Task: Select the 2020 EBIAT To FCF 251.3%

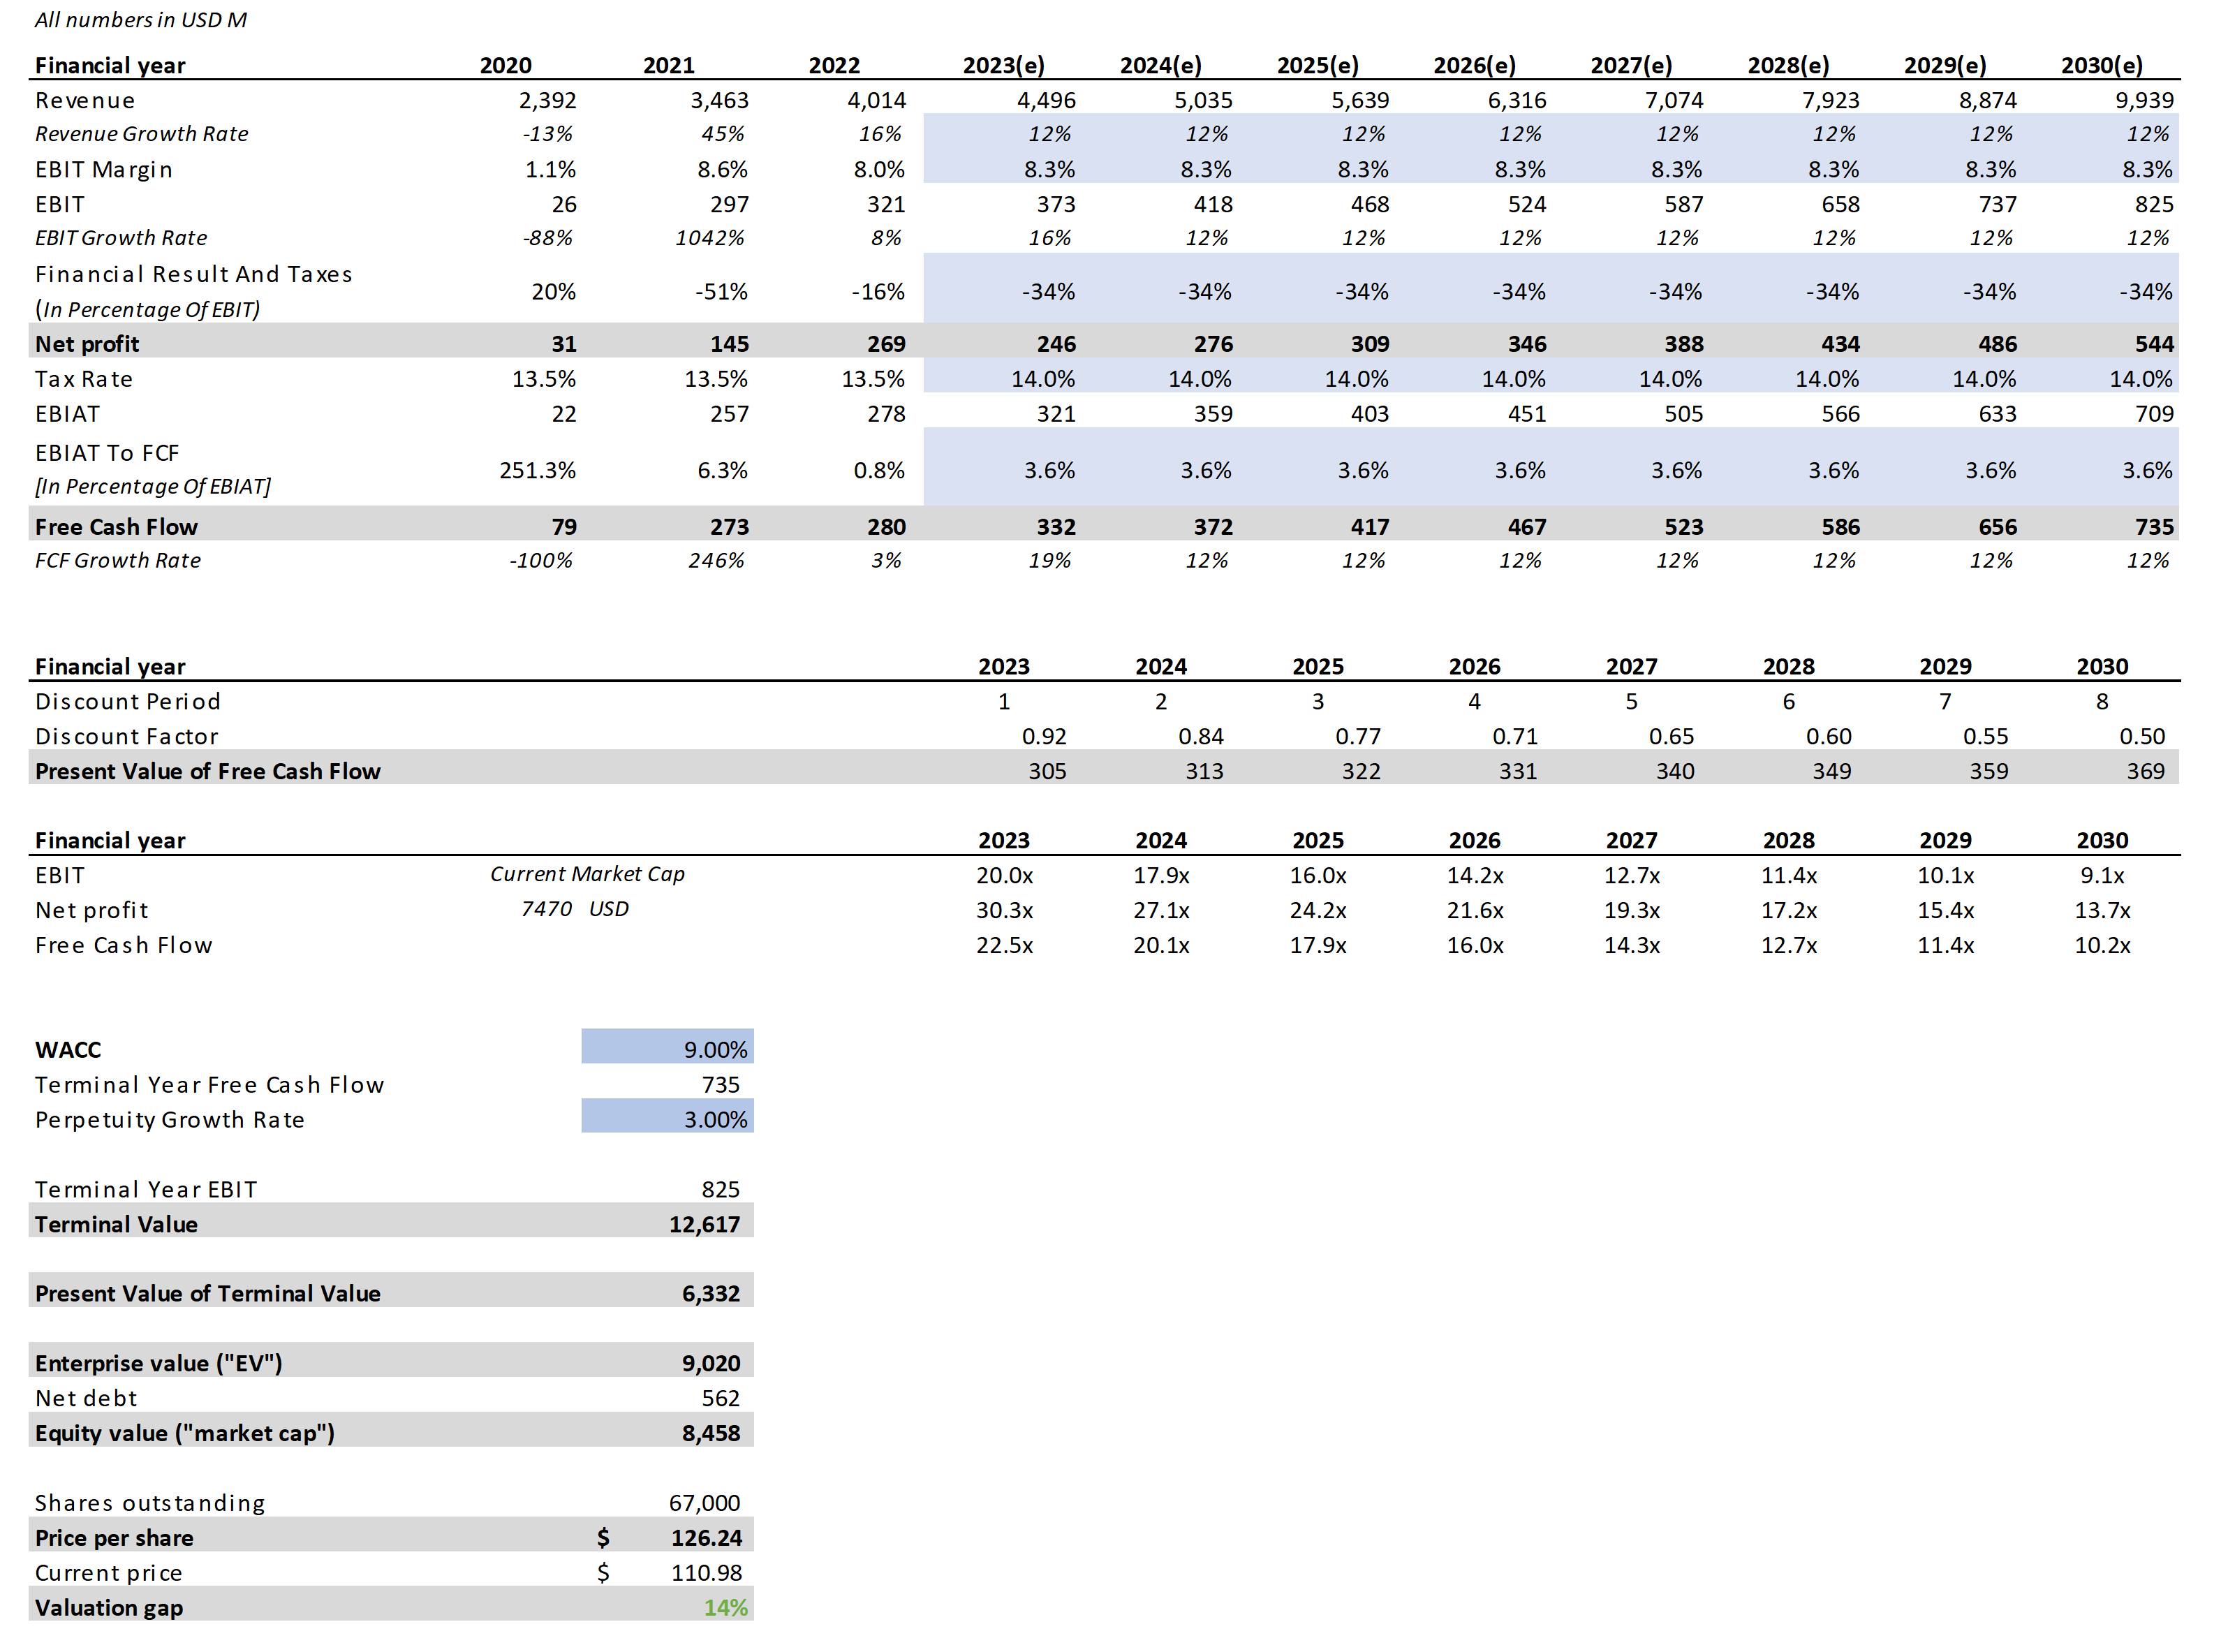Action: tap(537, 470)
